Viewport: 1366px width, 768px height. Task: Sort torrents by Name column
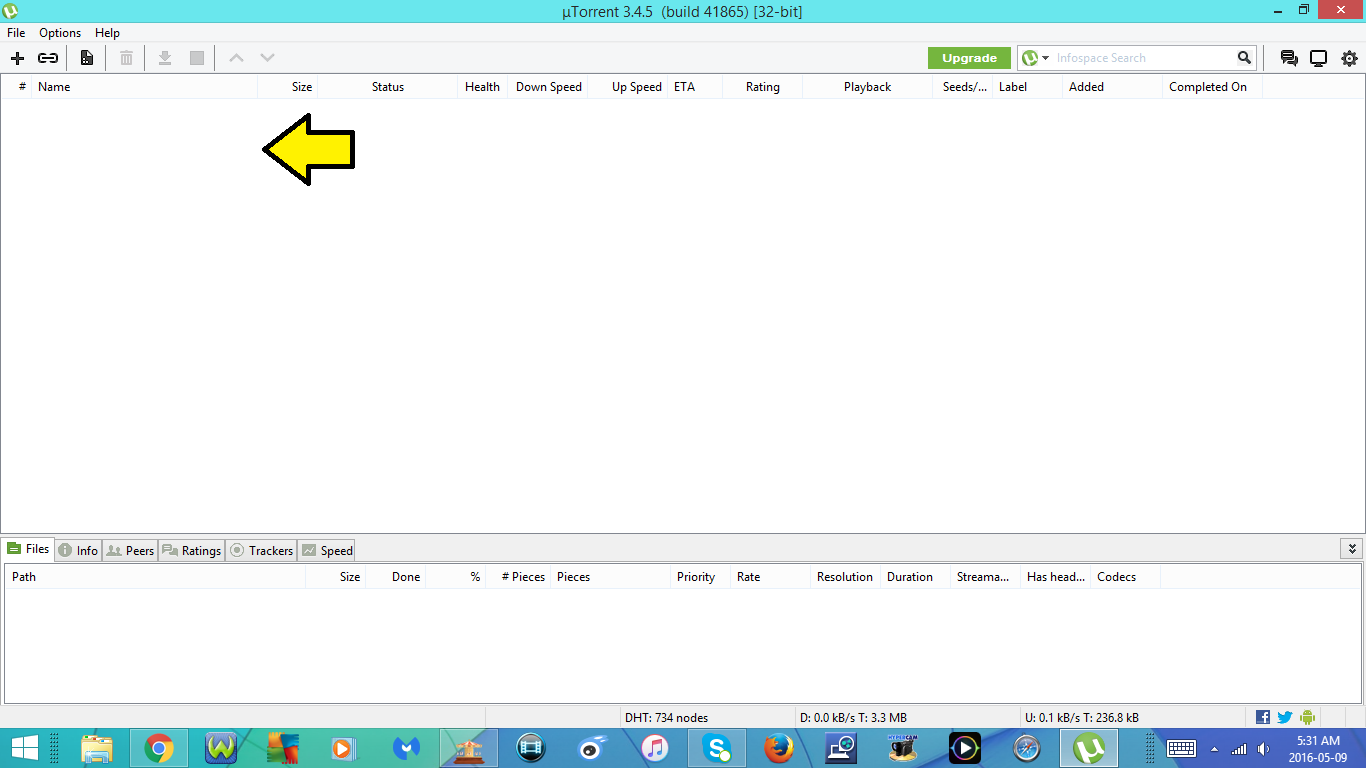(x=144, y=87)
